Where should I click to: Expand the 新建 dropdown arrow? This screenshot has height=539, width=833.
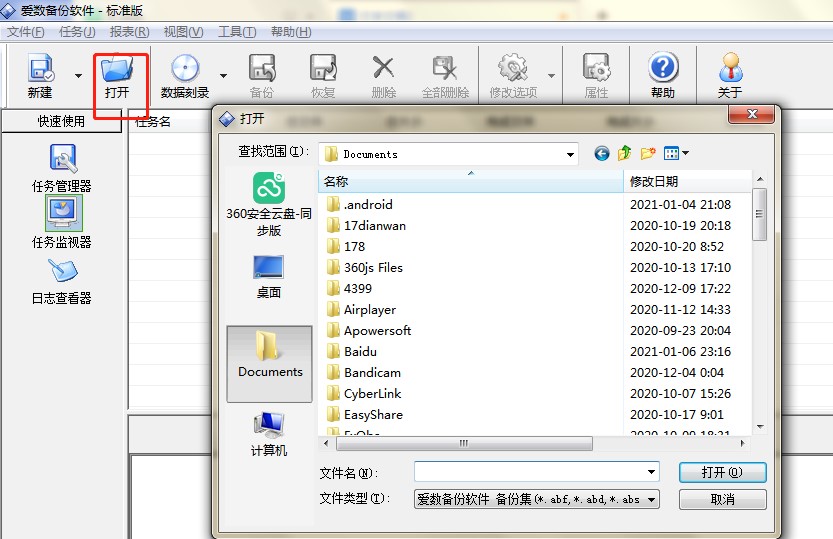point(78,76)
